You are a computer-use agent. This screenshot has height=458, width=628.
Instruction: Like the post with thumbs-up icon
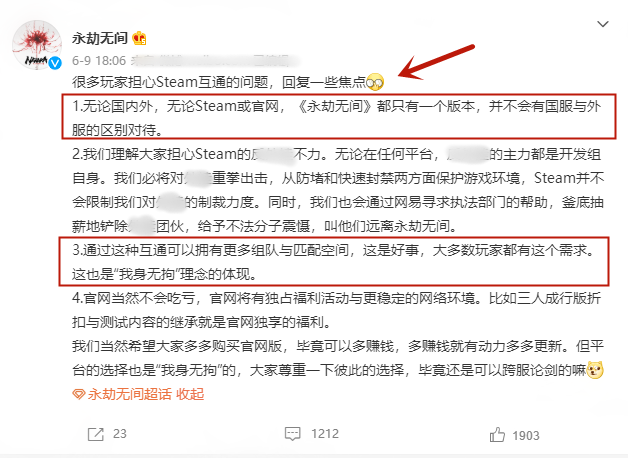tap(497, 435)
